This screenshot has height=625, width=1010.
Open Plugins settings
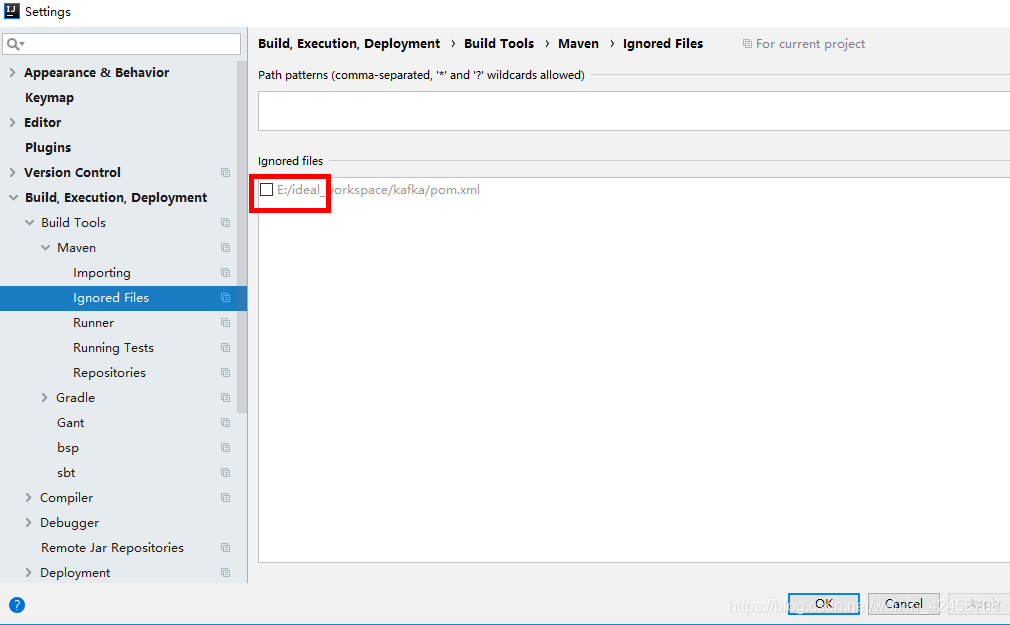click(x=48, y=148)
